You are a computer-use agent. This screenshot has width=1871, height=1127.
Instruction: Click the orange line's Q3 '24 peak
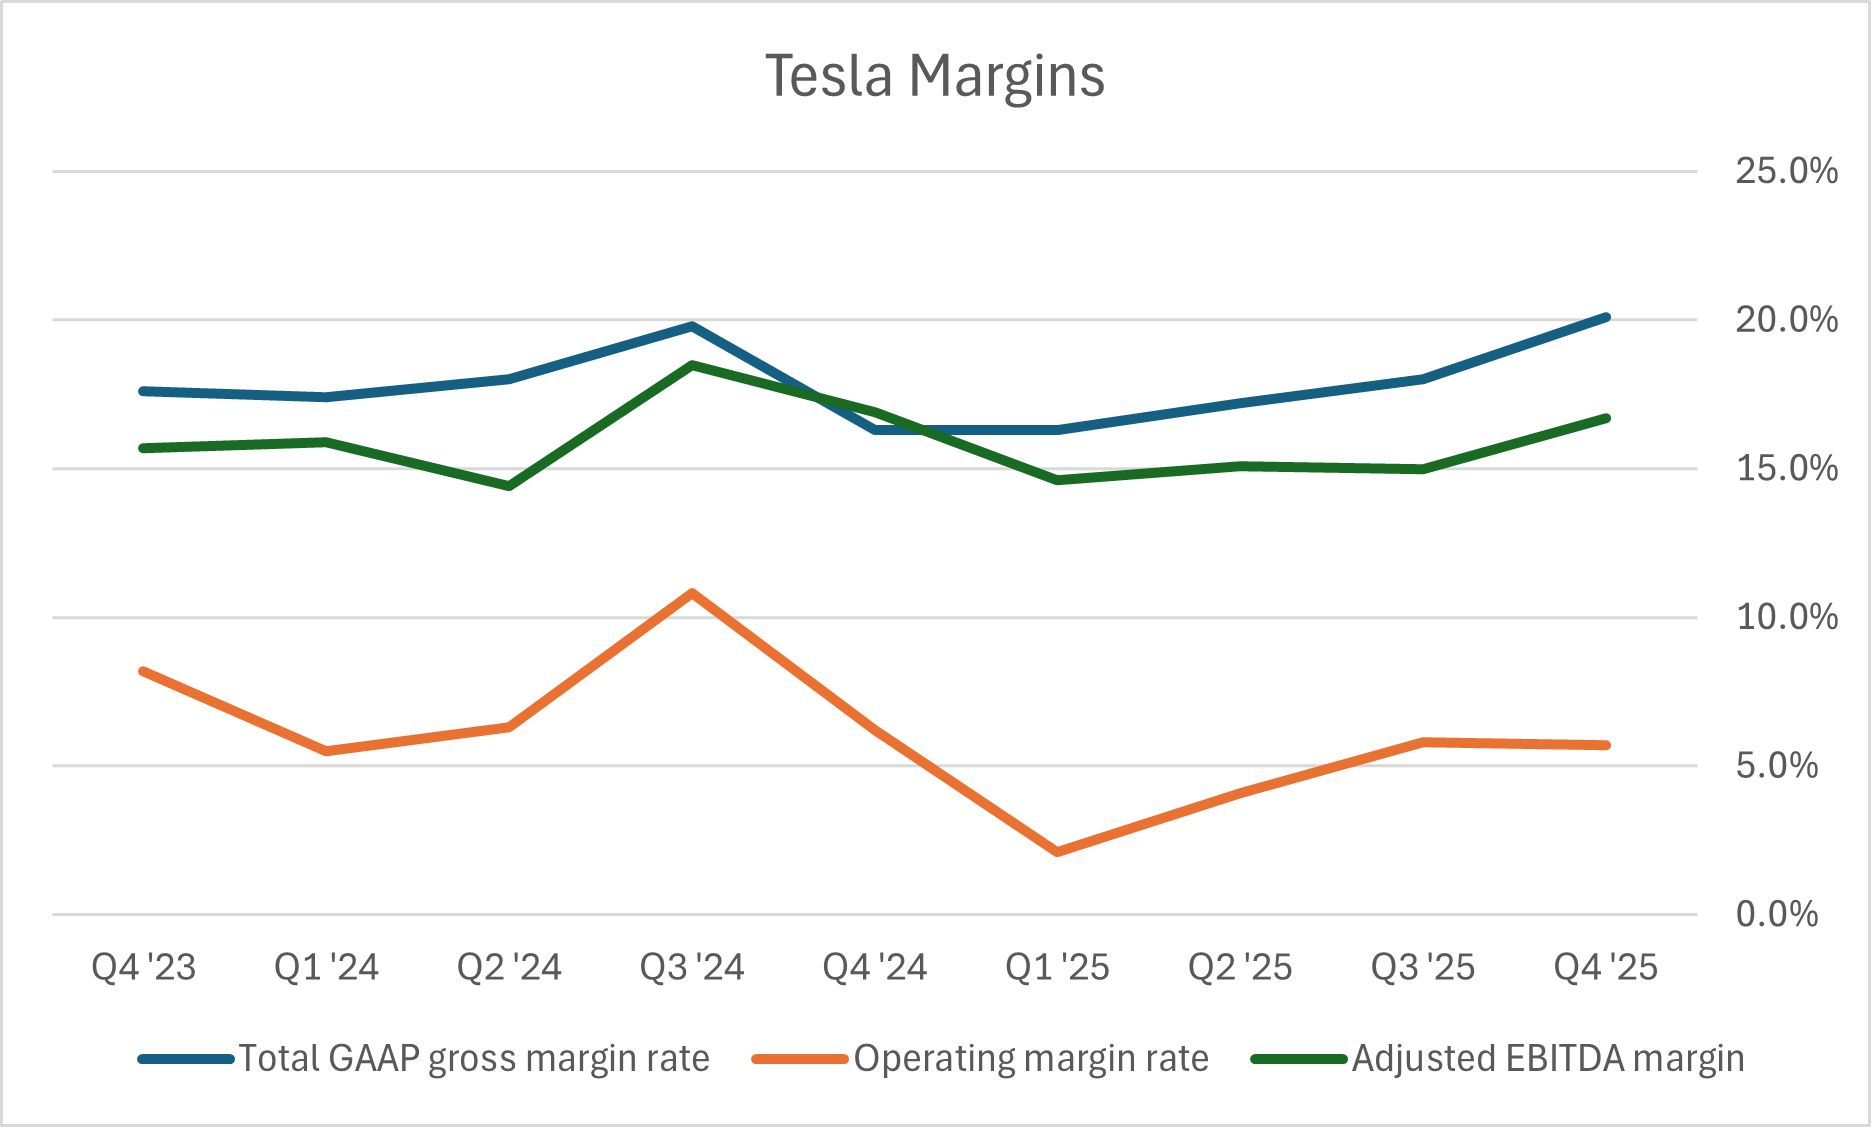pos(692,593)
